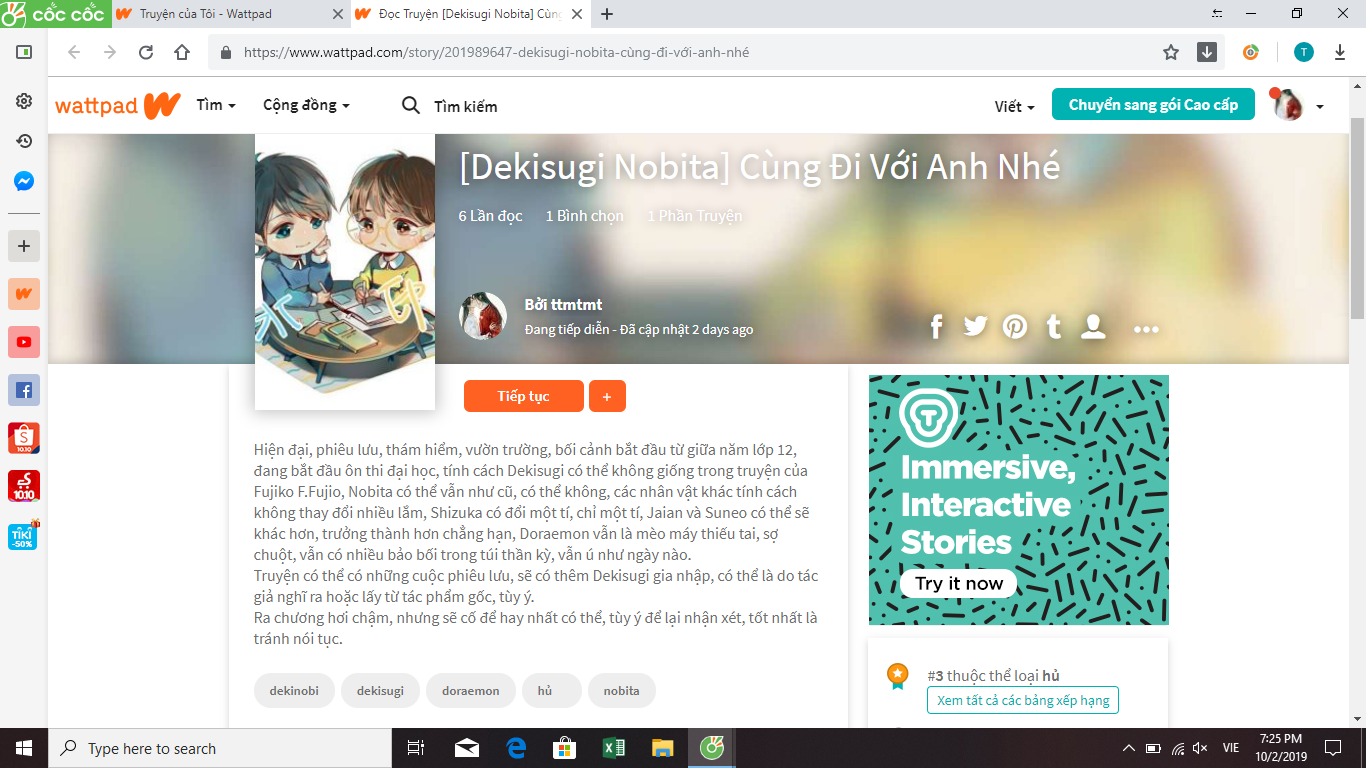Image resolution: width=1366 pixels, height=768 pixels.
Task: Open YouTube shortcut in sidebar
Action: (24, 342)
